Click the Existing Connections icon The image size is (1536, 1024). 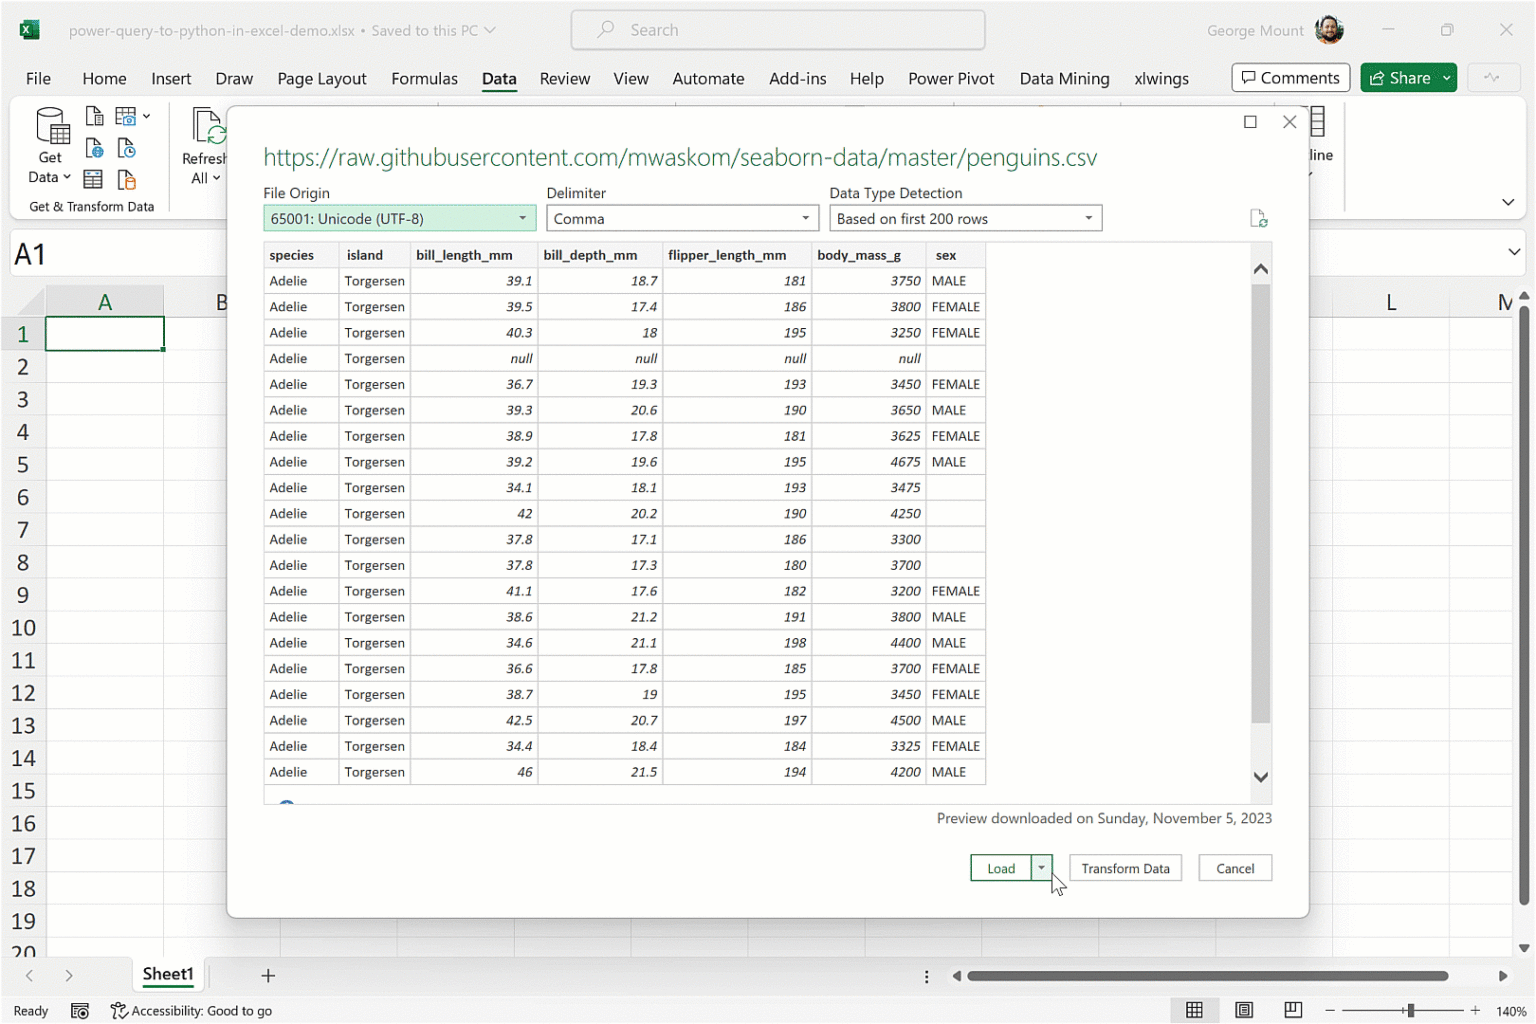click(x=127, y=180)
